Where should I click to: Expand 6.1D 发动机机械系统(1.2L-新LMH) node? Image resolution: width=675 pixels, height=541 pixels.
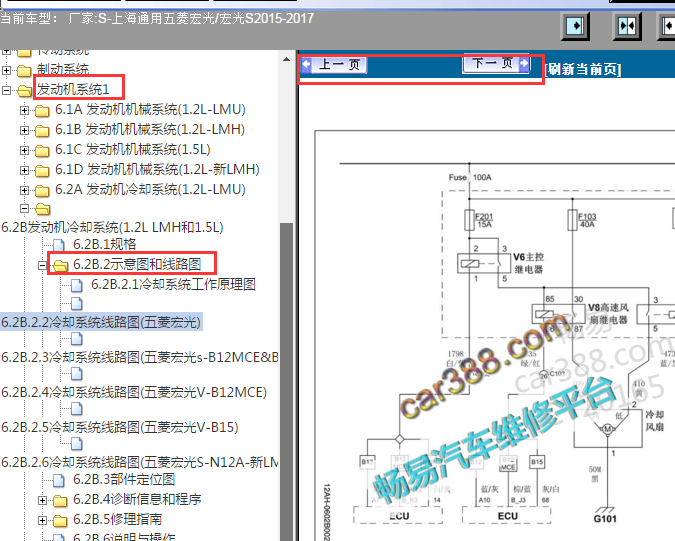25,170
